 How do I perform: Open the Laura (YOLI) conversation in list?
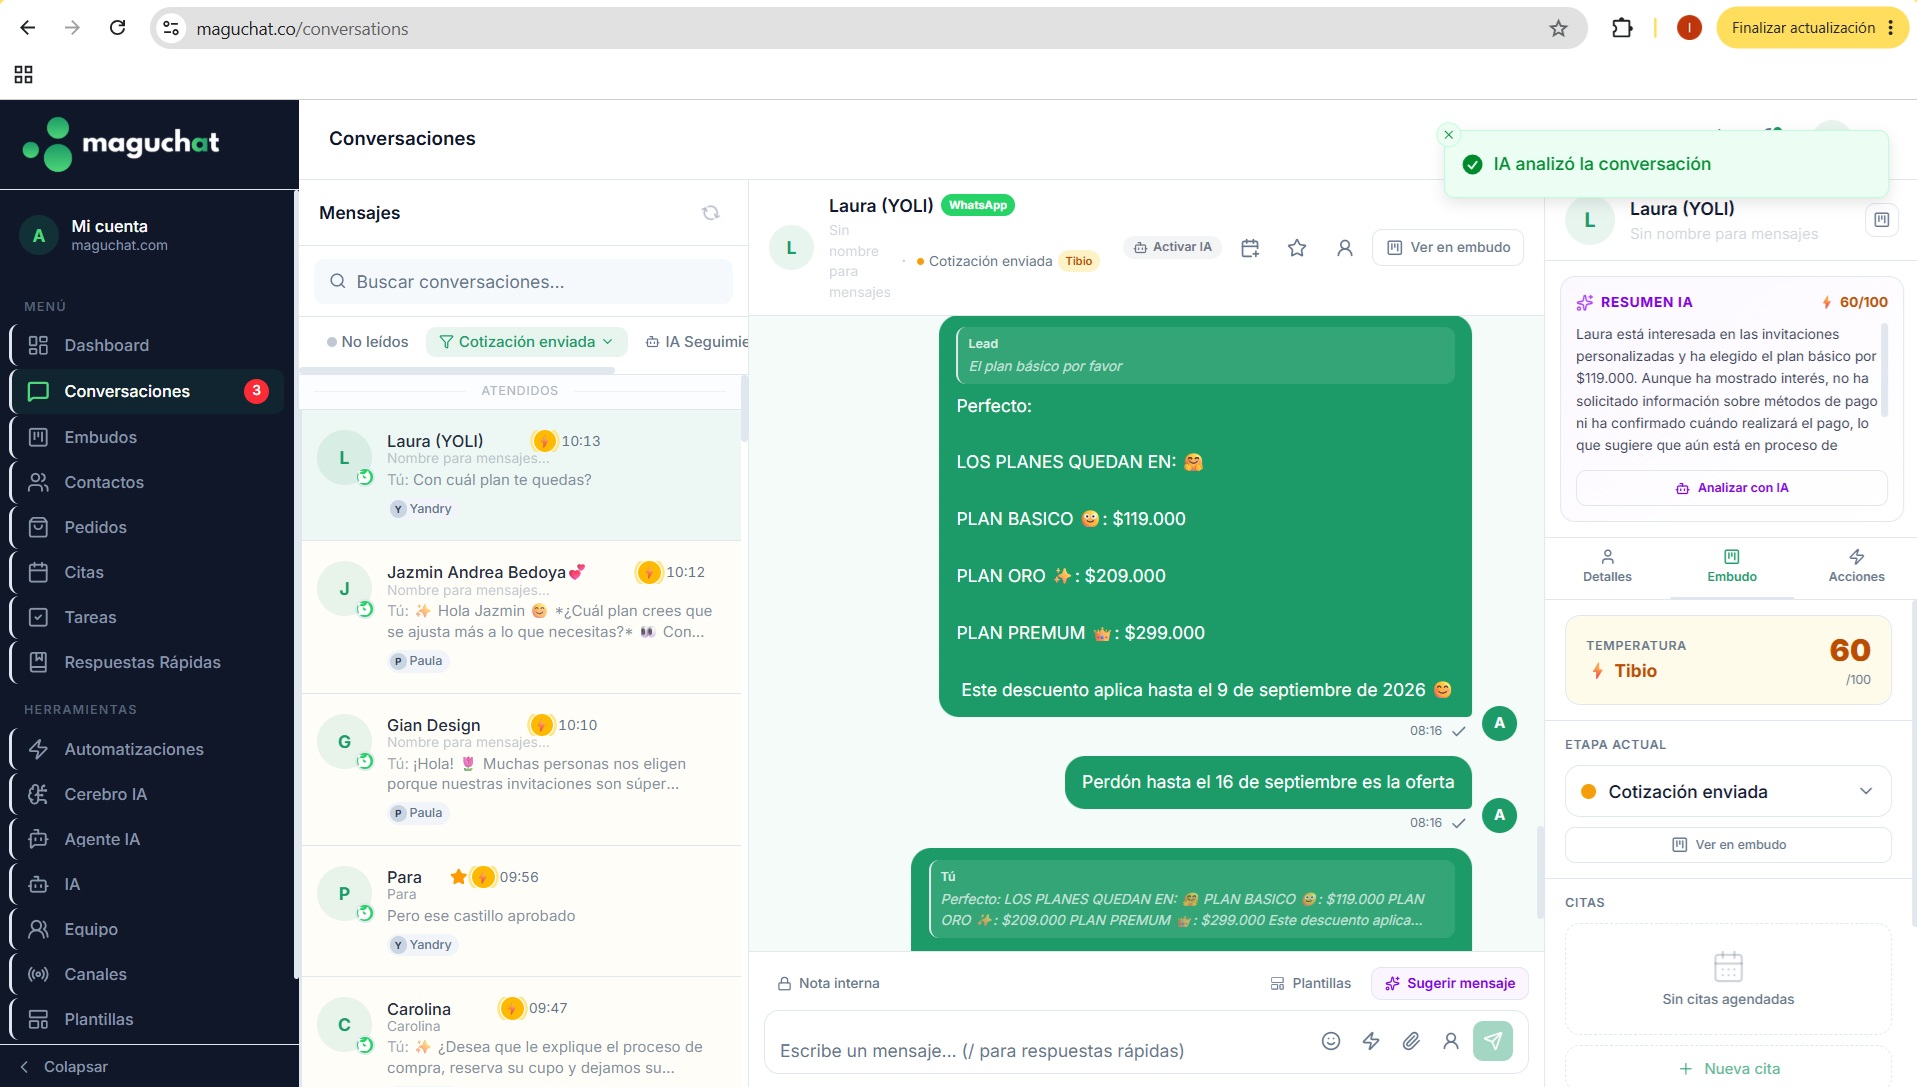point(521,476)
